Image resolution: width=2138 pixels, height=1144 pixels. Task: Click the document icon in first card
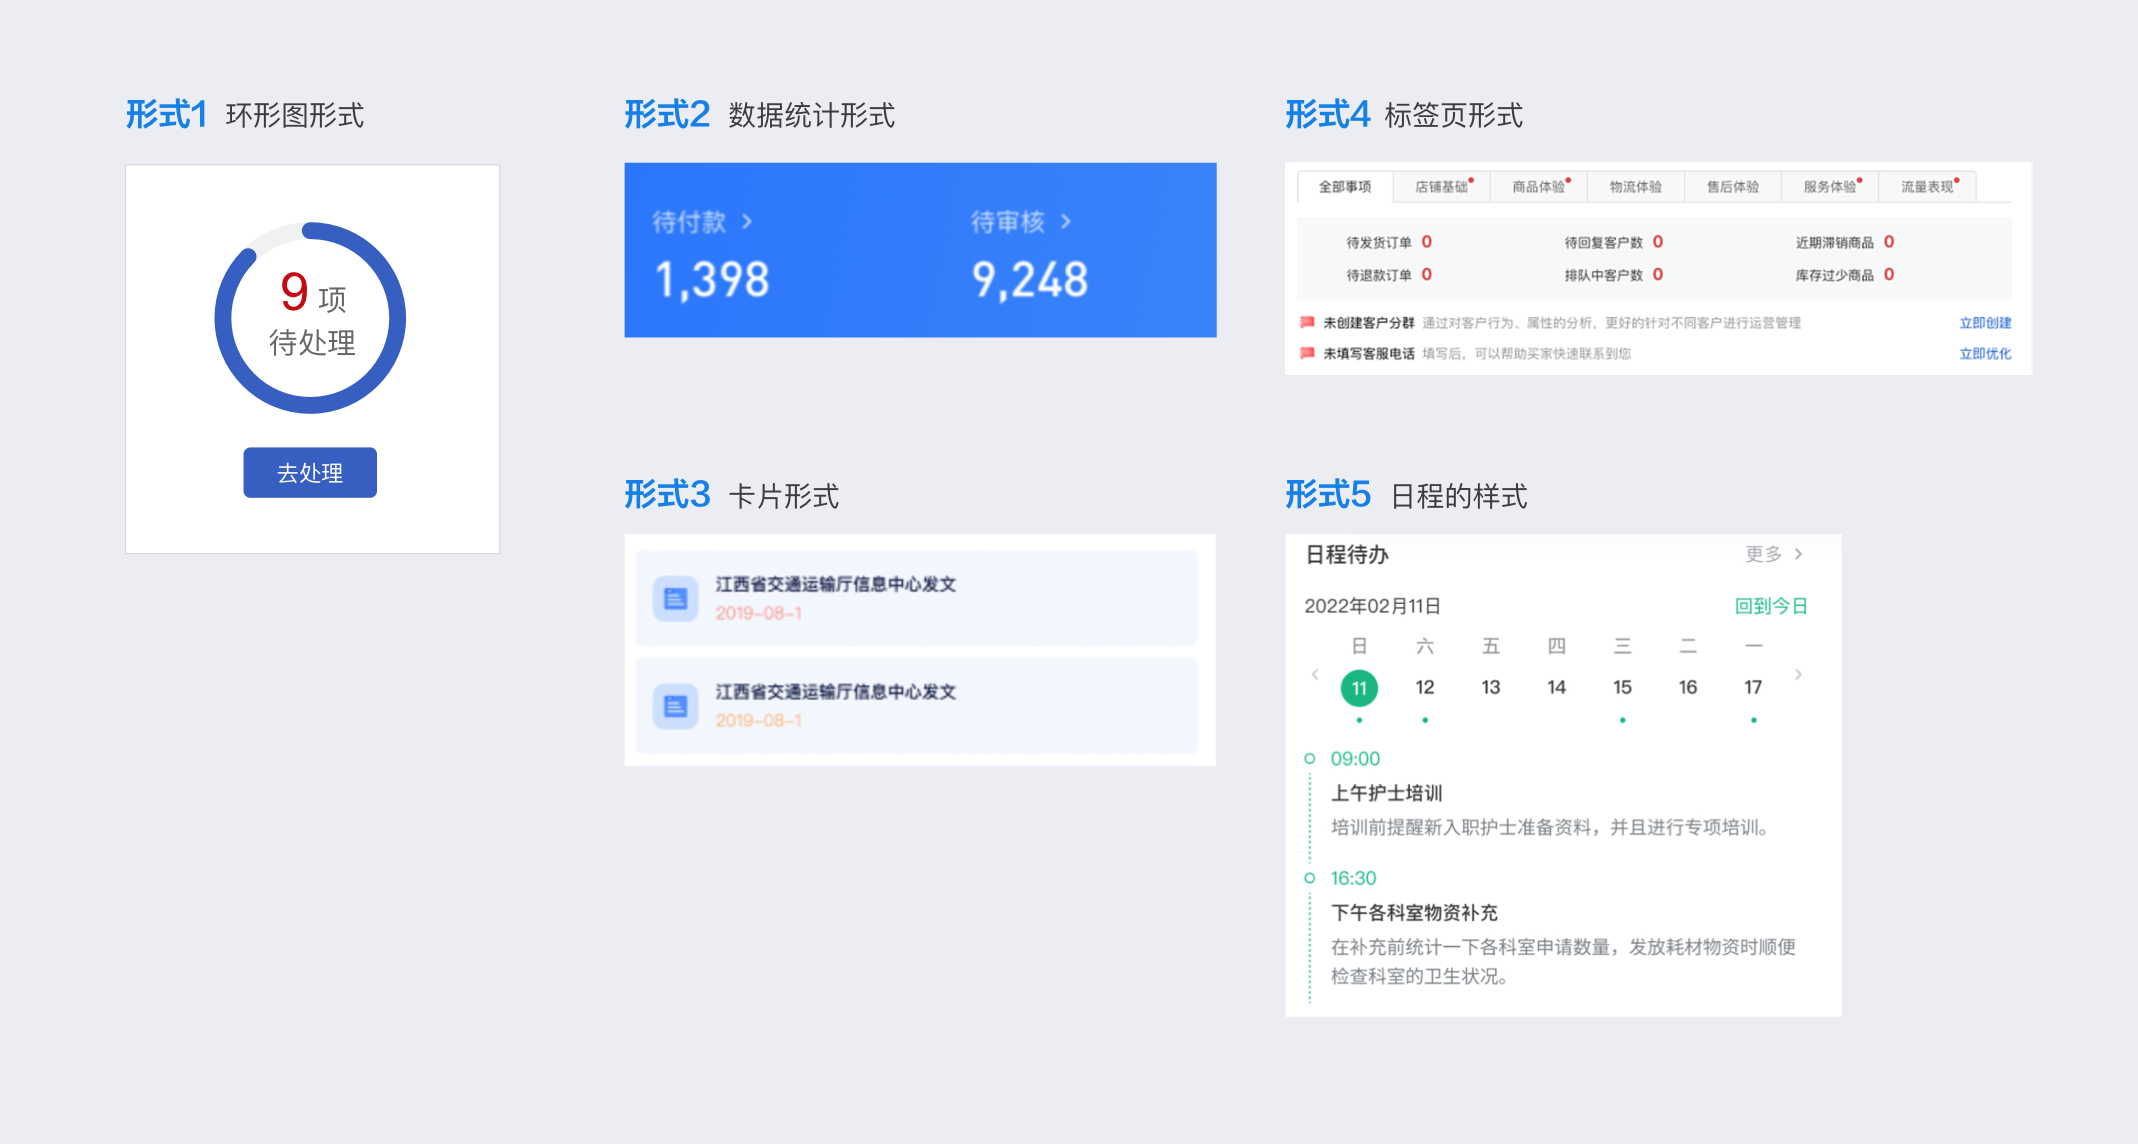(675, 599)
